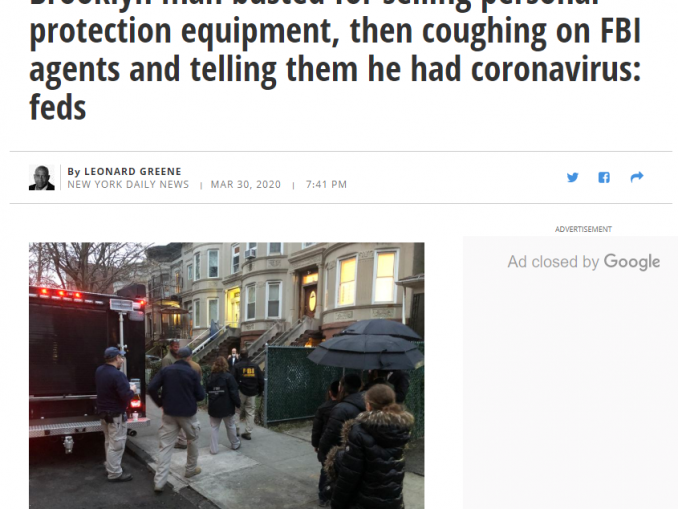Click the agent wearing the FBI jacket

pyautogui.click(x=248, y=394)
